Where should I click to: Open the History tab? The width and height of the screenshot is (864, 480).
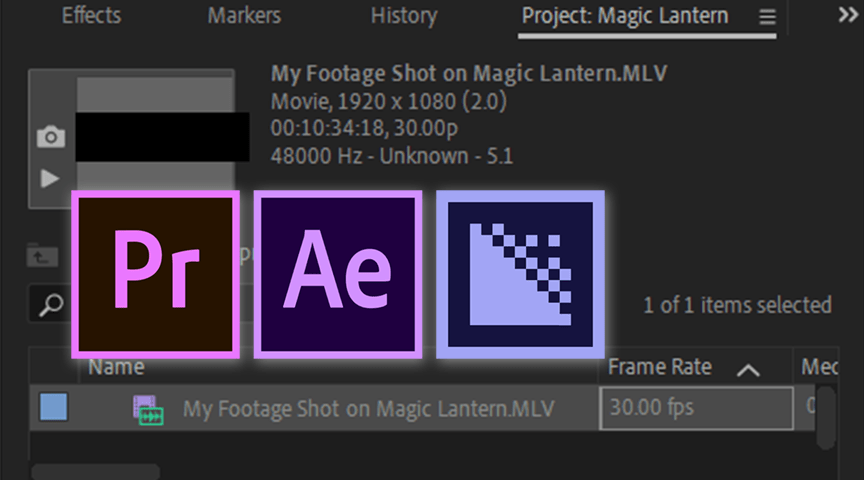coord(403,17)
